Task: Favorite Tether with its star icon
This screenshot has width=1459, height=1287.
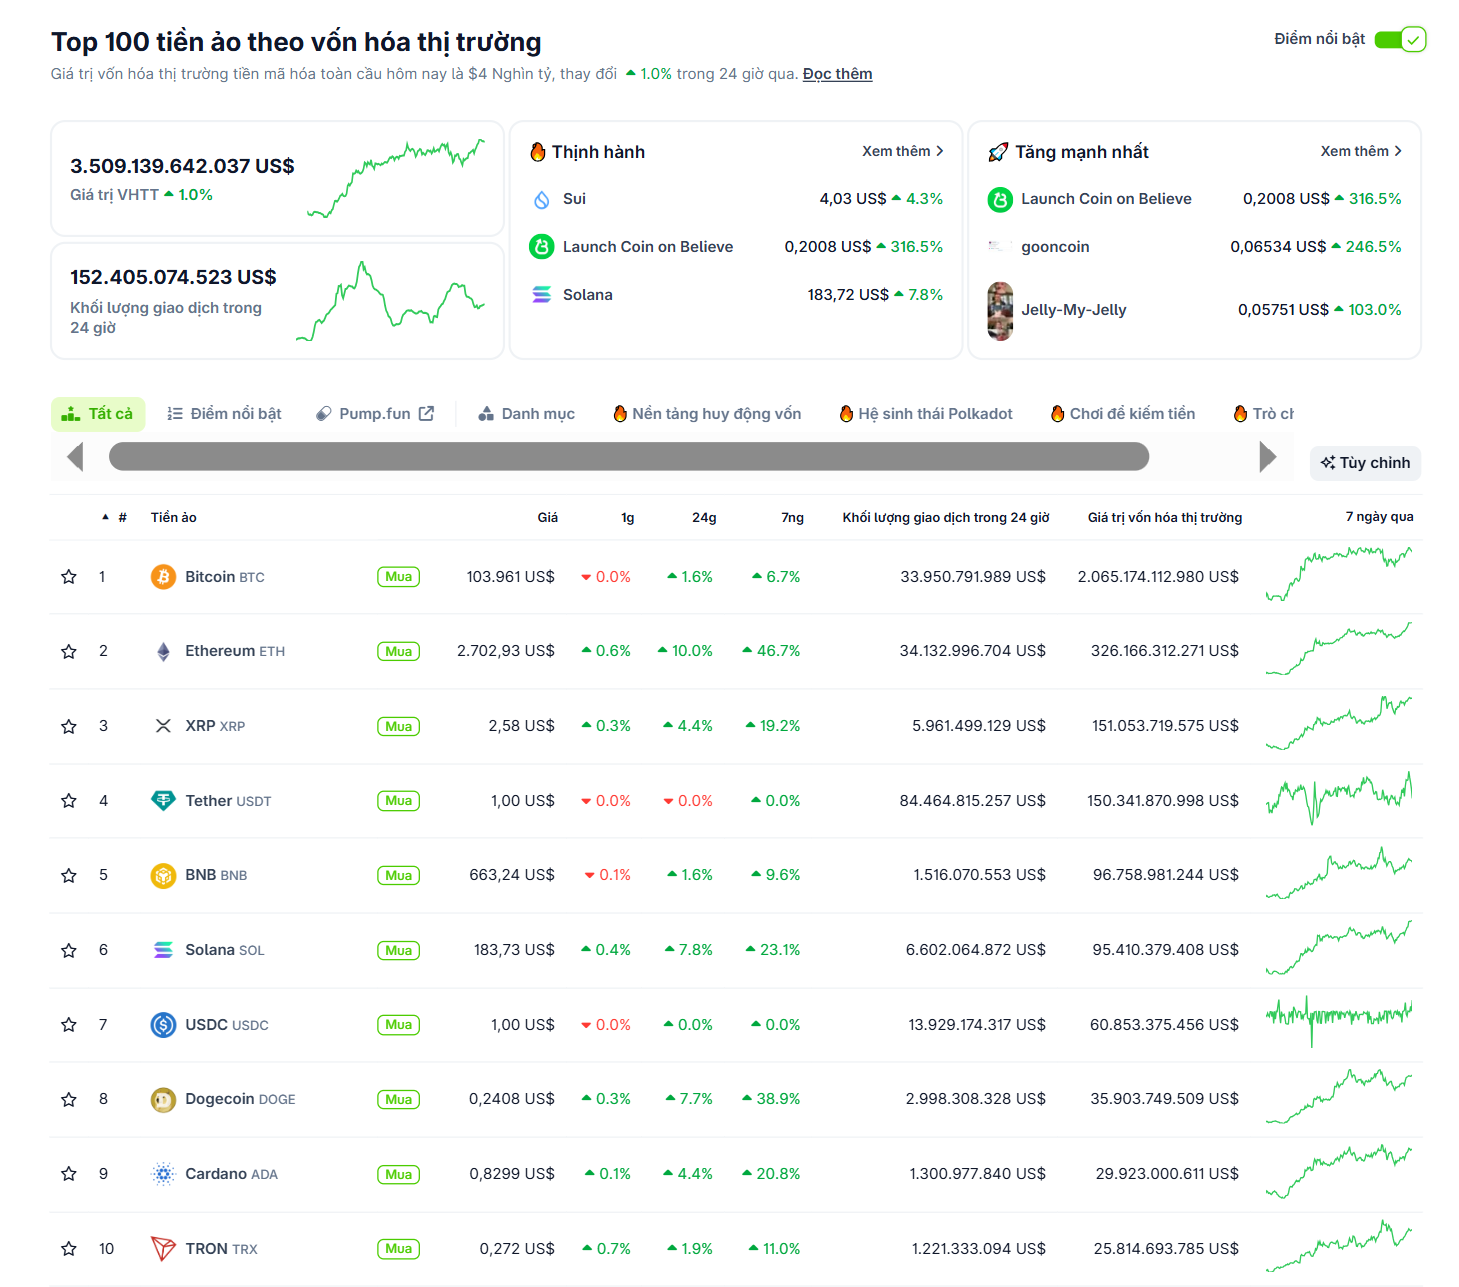Action: click(69, 801)
